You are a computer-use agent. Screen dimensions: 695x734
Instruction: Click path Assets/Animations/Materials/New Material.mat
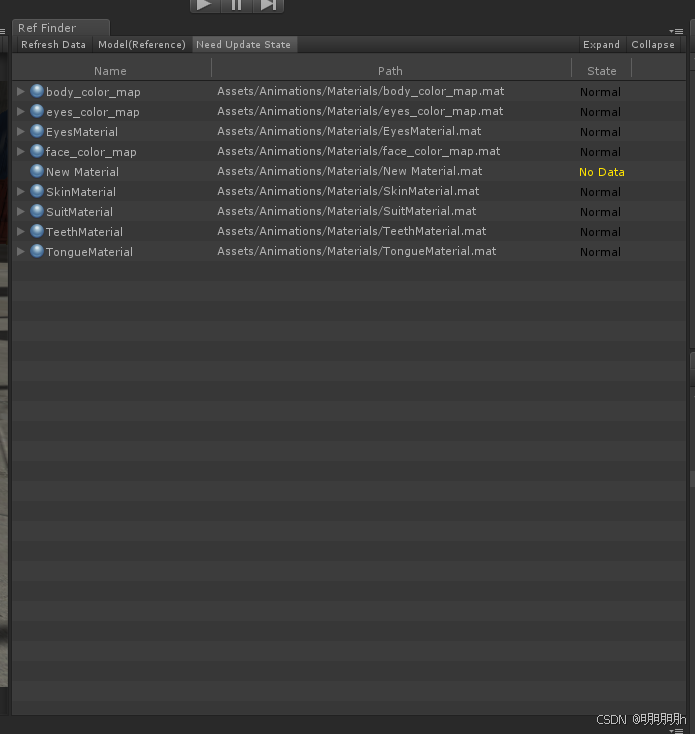pyautogui.click(x=350, y=171)
